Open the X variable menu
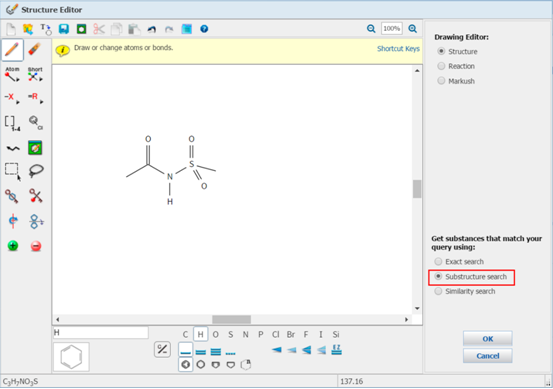The image size is (553, 389). [x=12, y=98]
